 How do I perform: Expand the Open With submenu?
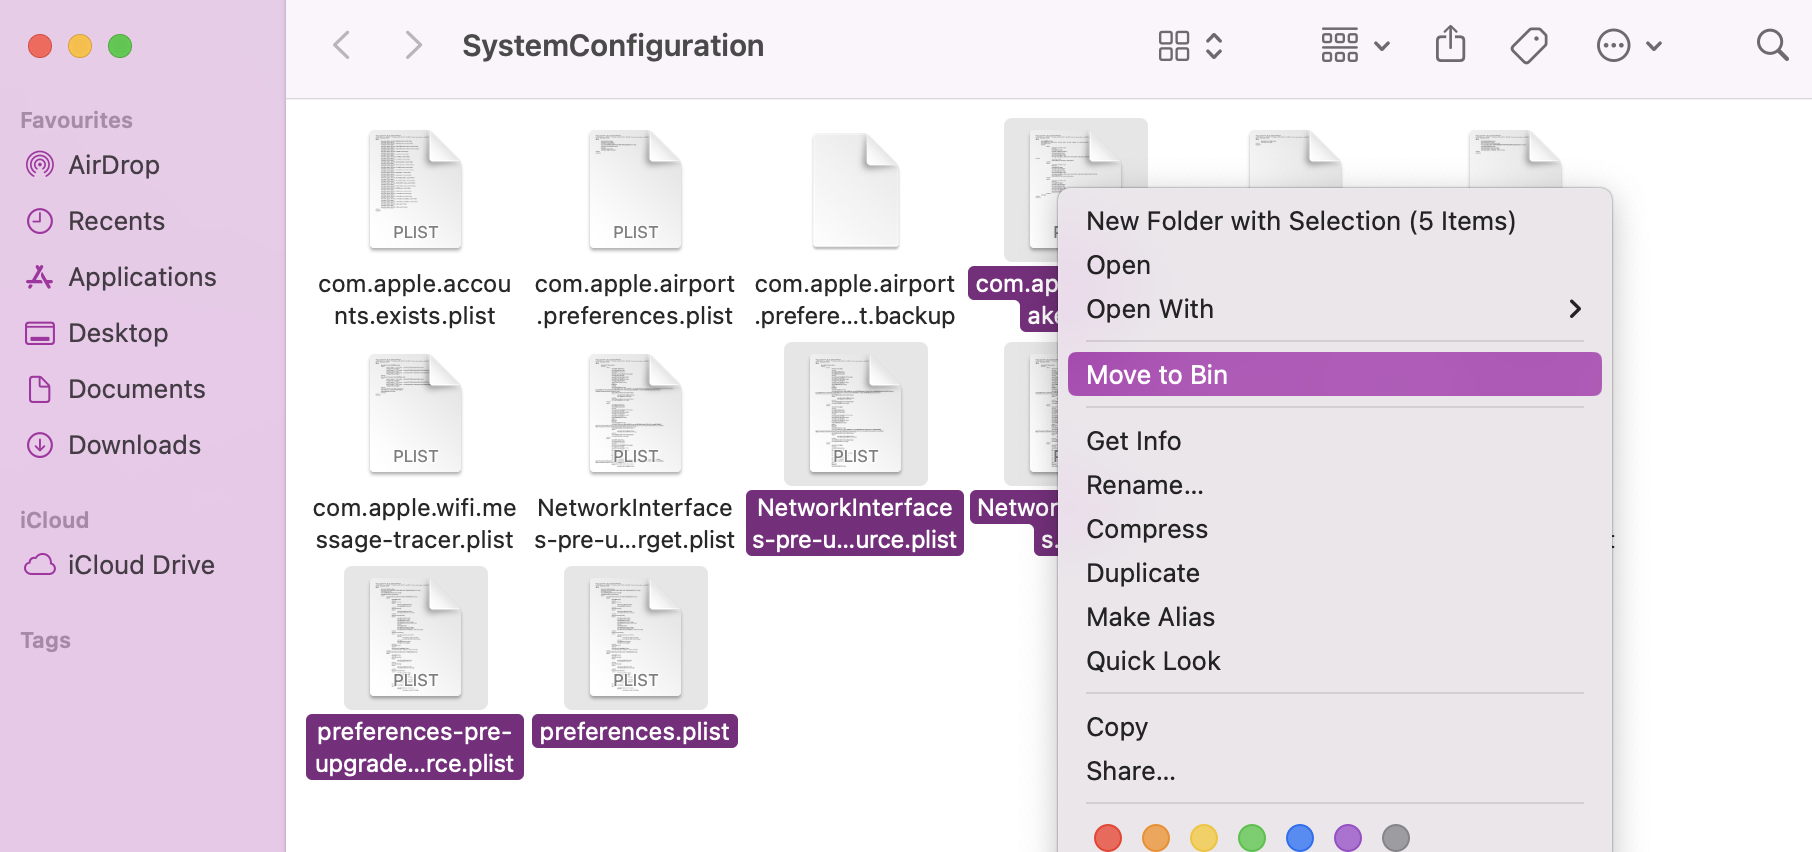[1334, 309]
